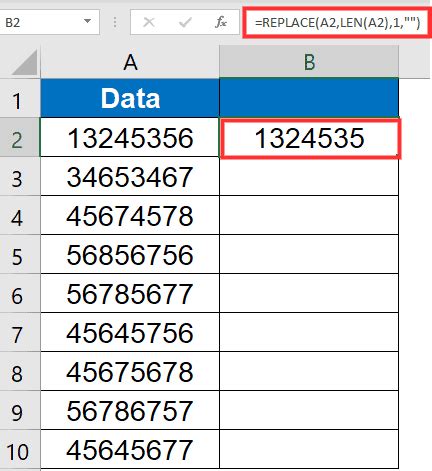The width and height of the screenshot is (432, 471).
Task: Select cell B2 containing 1324535
Action: tap(310, 138)
